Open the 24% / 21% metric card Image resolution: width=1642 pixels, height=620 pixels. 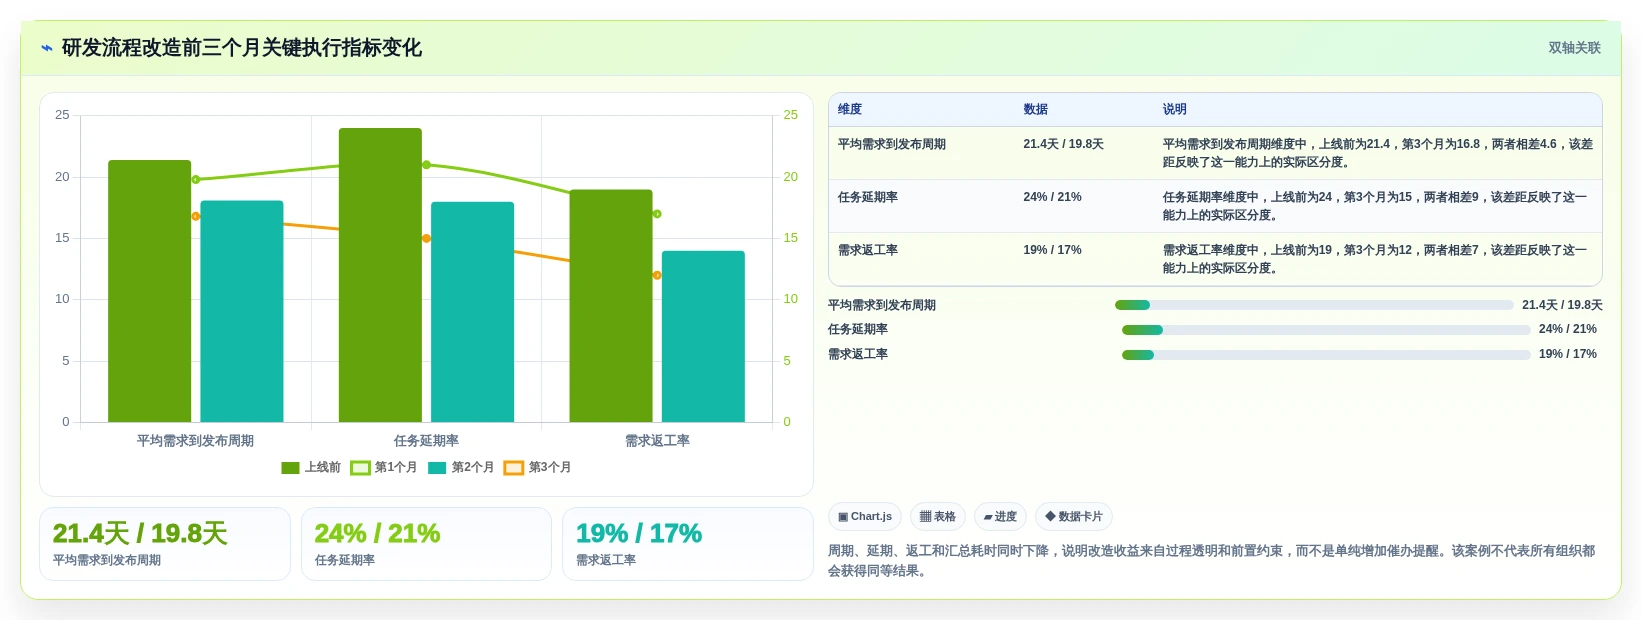coord(426,544)
